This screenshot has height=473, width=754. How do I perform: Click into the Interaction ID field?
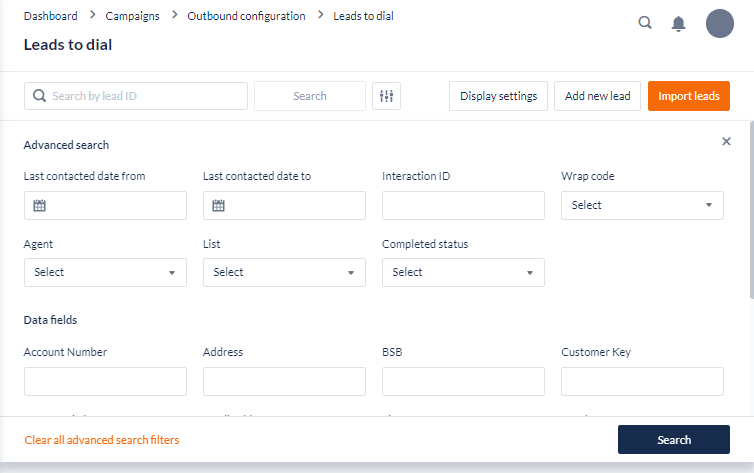[463, 206]
